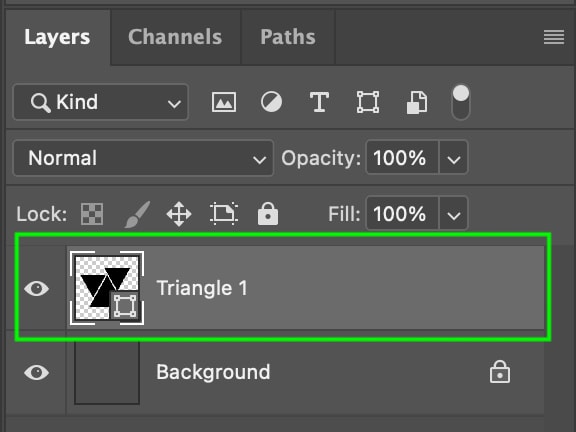This screenshot has height=432, width=576.
Task: Filter for adjustment layers icon
Action: (x=271, y=102)
